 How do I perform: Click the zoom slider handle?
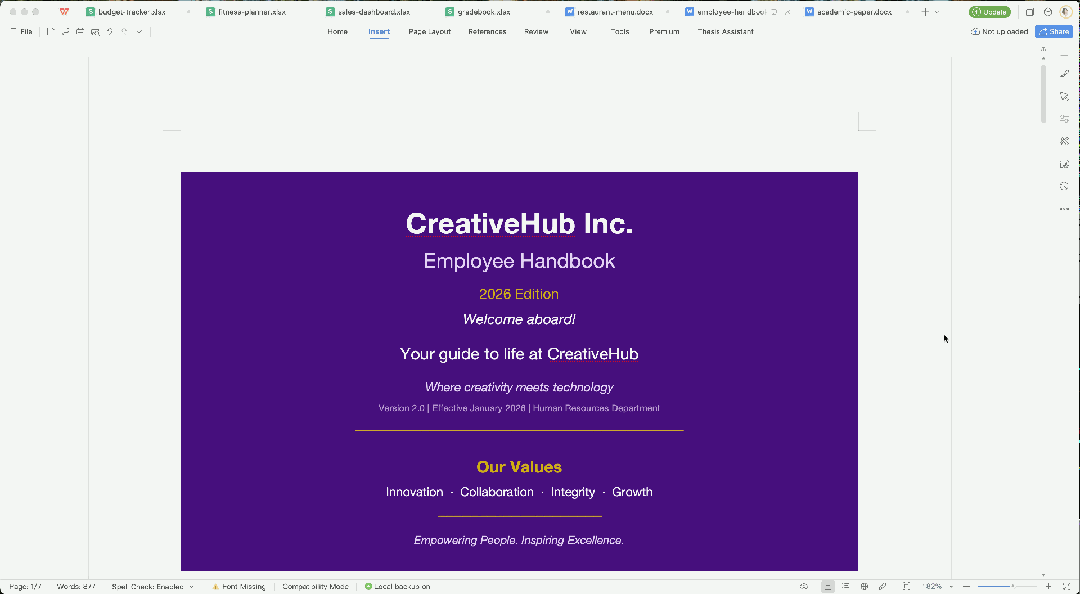click(x=1012, y=586)
